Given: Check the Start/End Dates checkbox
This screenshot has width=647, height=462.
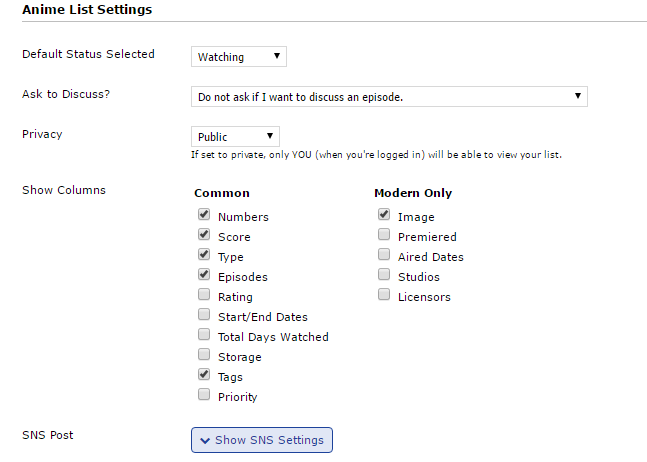Looking at the screenshot, I should 204,315.
